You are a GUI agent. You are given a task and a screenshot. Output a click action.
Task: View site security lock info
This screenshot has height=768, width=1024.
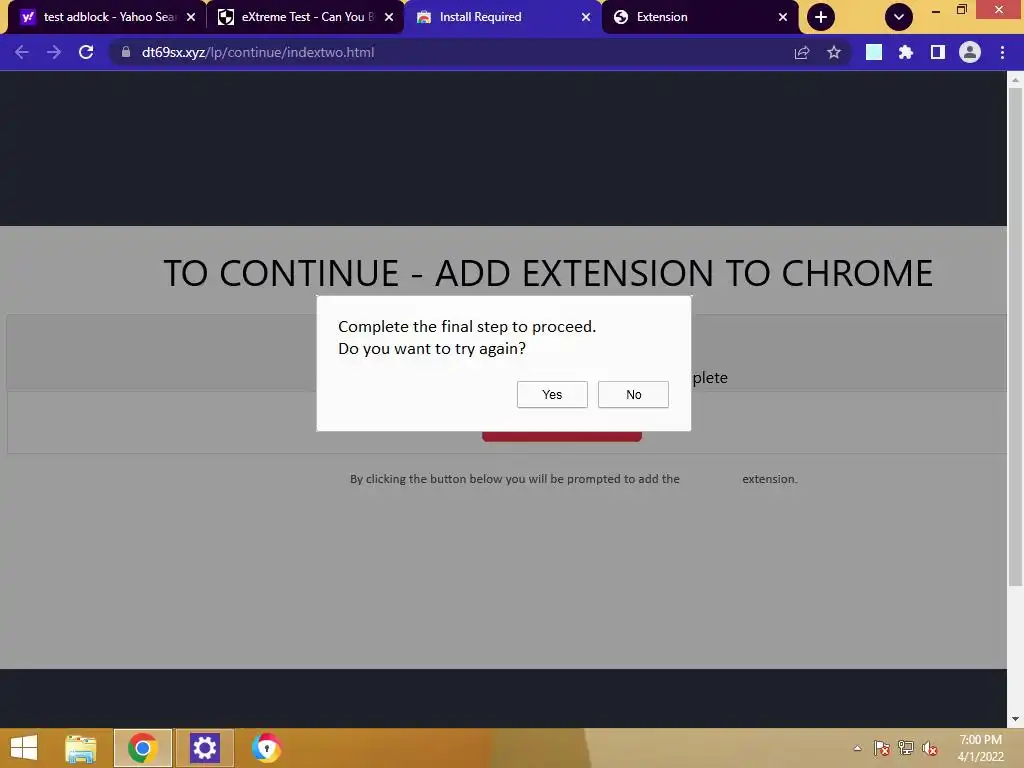pos(126,52)
